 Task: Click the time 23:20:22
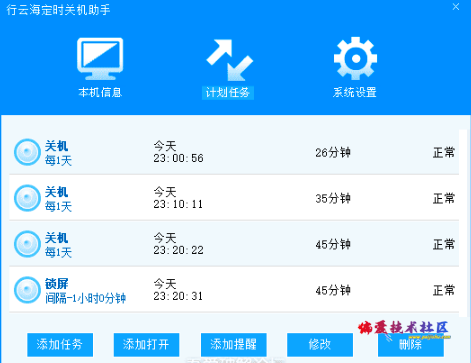point(178,250)
